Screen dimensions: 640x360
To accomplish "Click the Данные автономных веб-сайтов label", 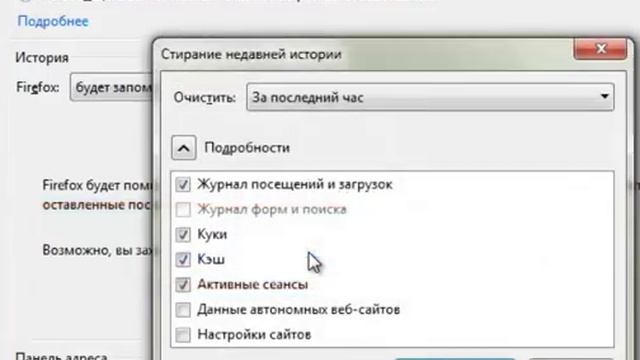I will [x=299, y=310].
